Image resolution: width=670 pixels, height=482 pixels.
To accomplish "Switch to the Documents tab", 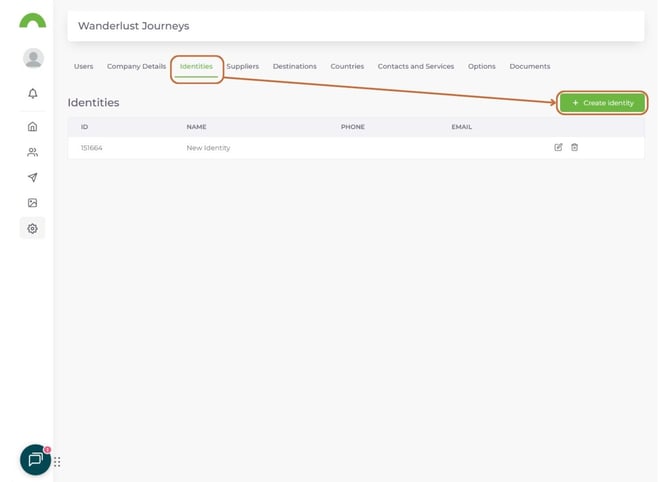I will click(x=529, y=66).
